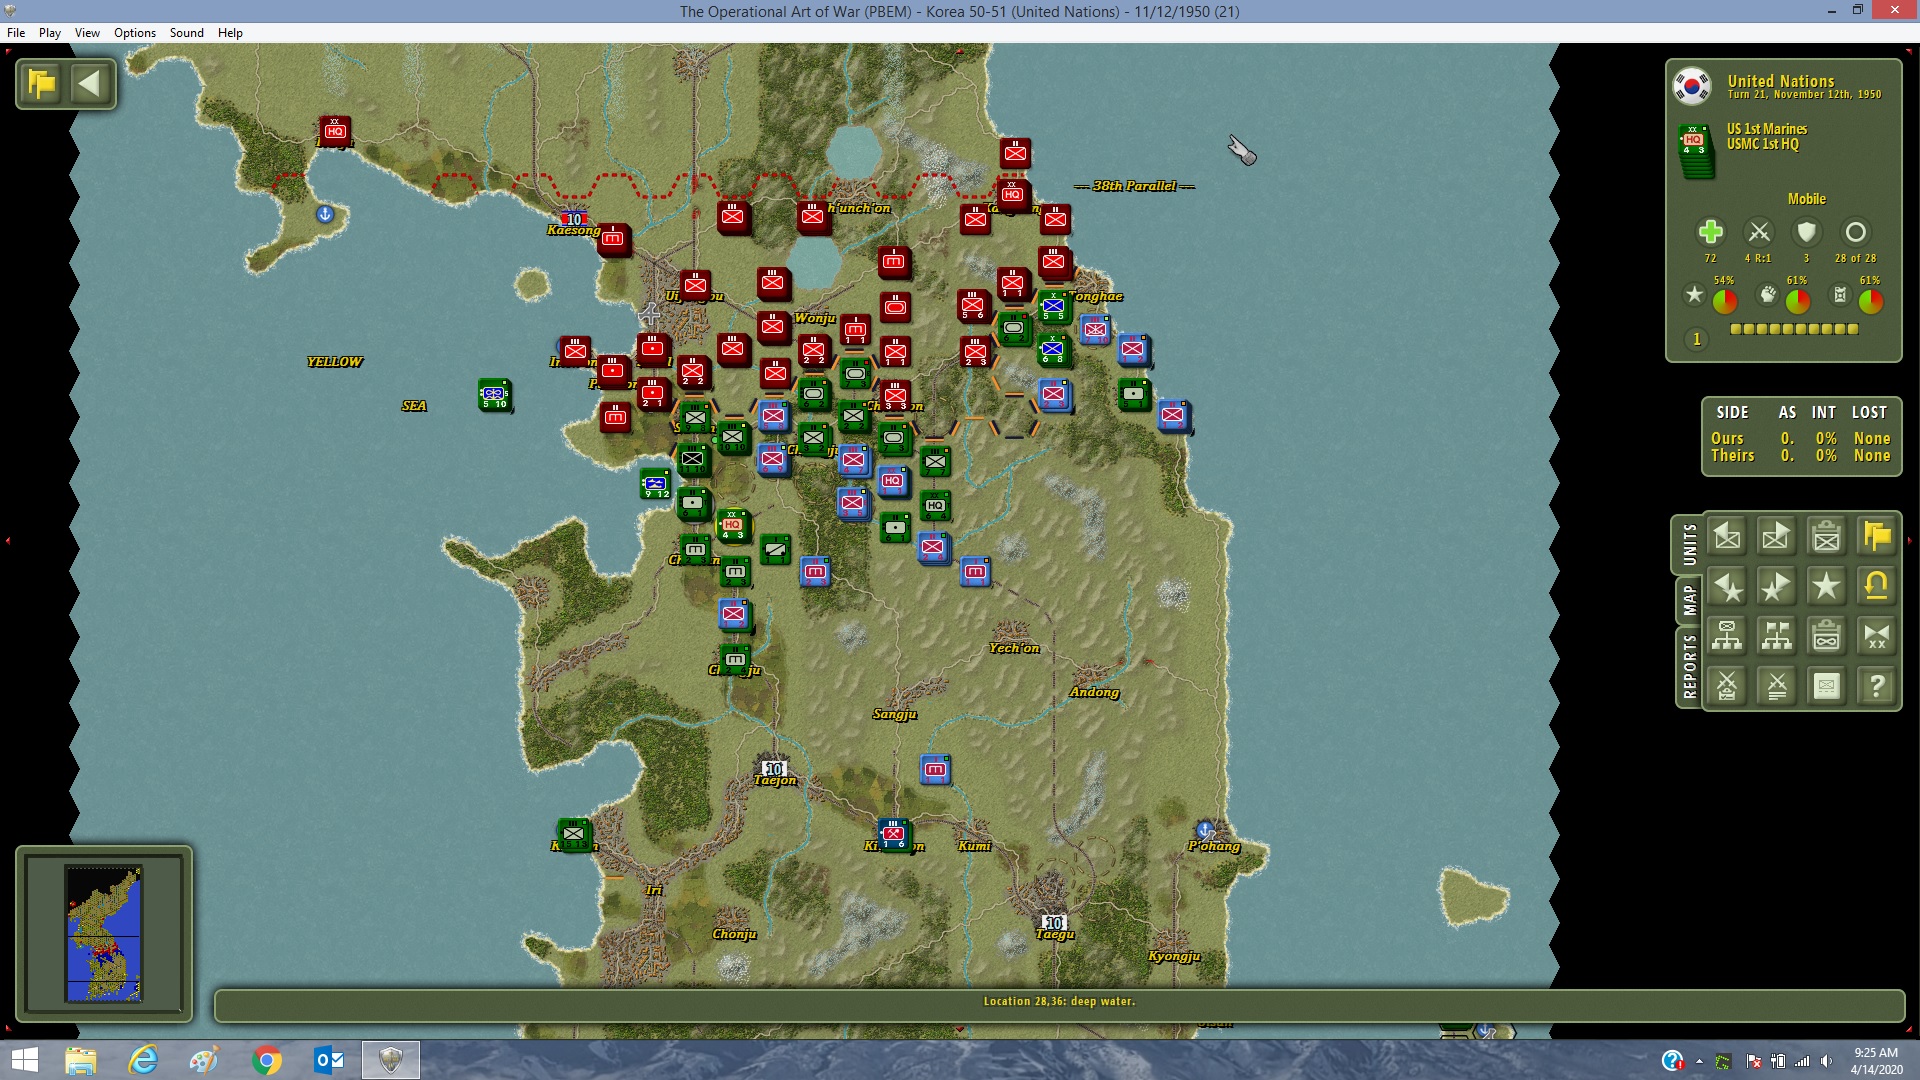This screenshot has height=1080, width=1920.
Task: Click the jerrycan supply icon
Action: tap(1840, 295)
